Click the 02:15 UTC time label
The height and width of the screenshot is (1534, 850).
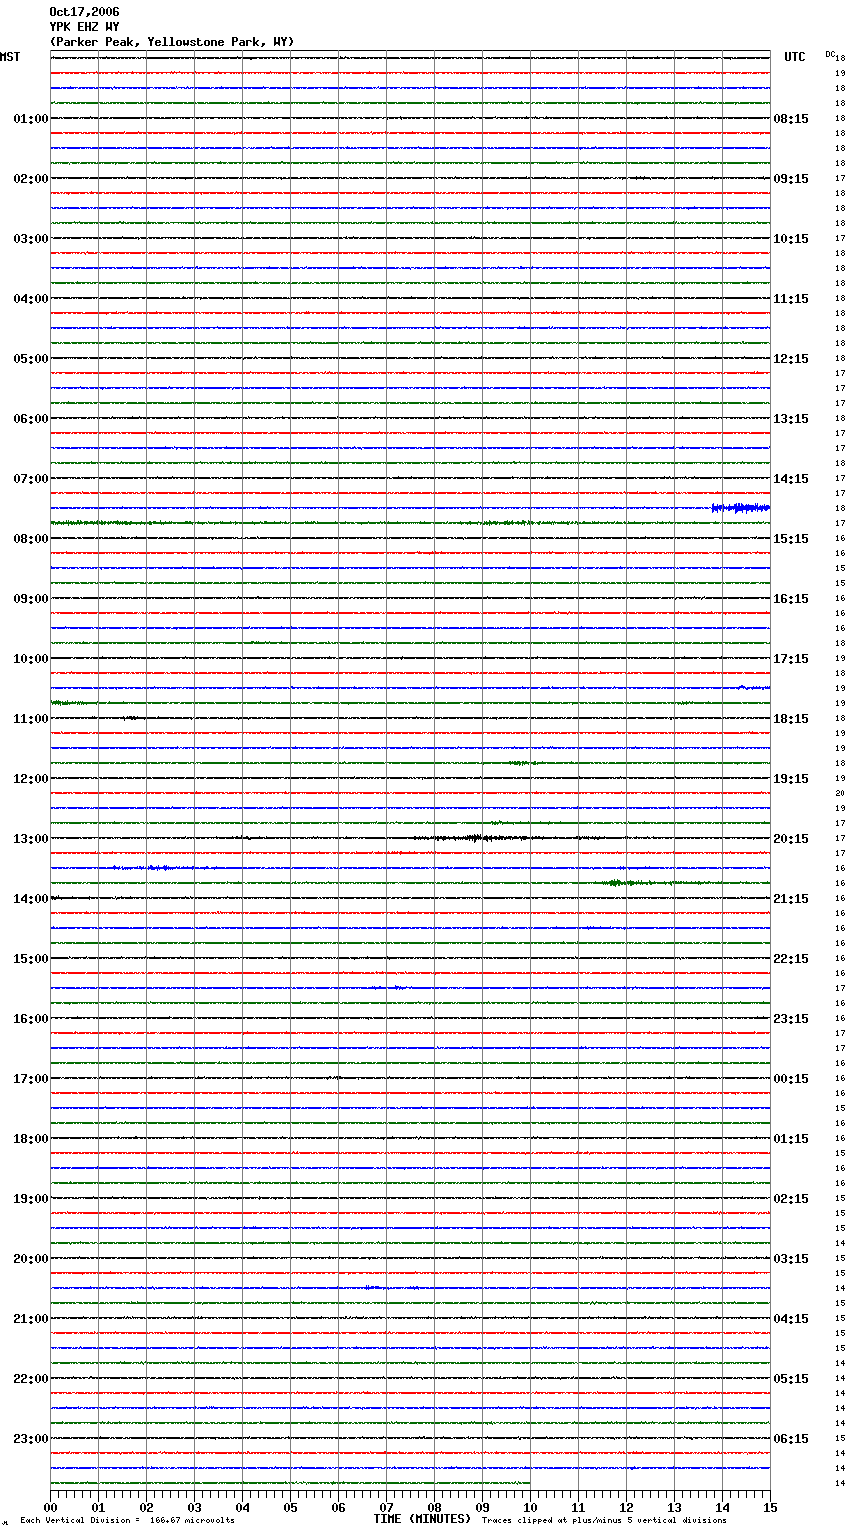click(x=791, y=1199)
